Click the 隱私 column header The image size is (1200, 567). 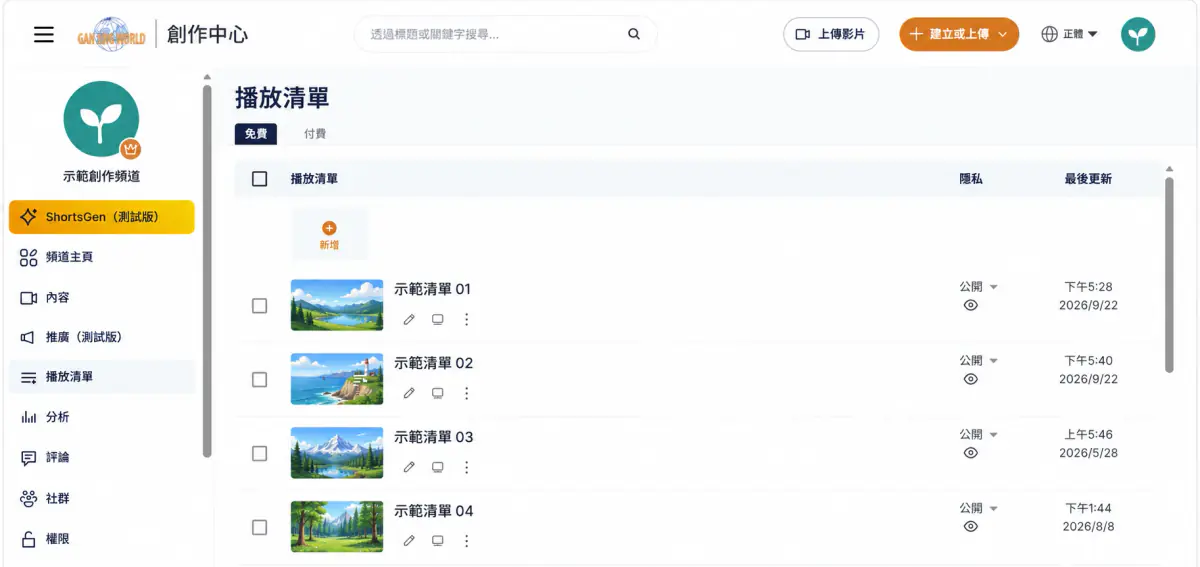click(971, 179)
